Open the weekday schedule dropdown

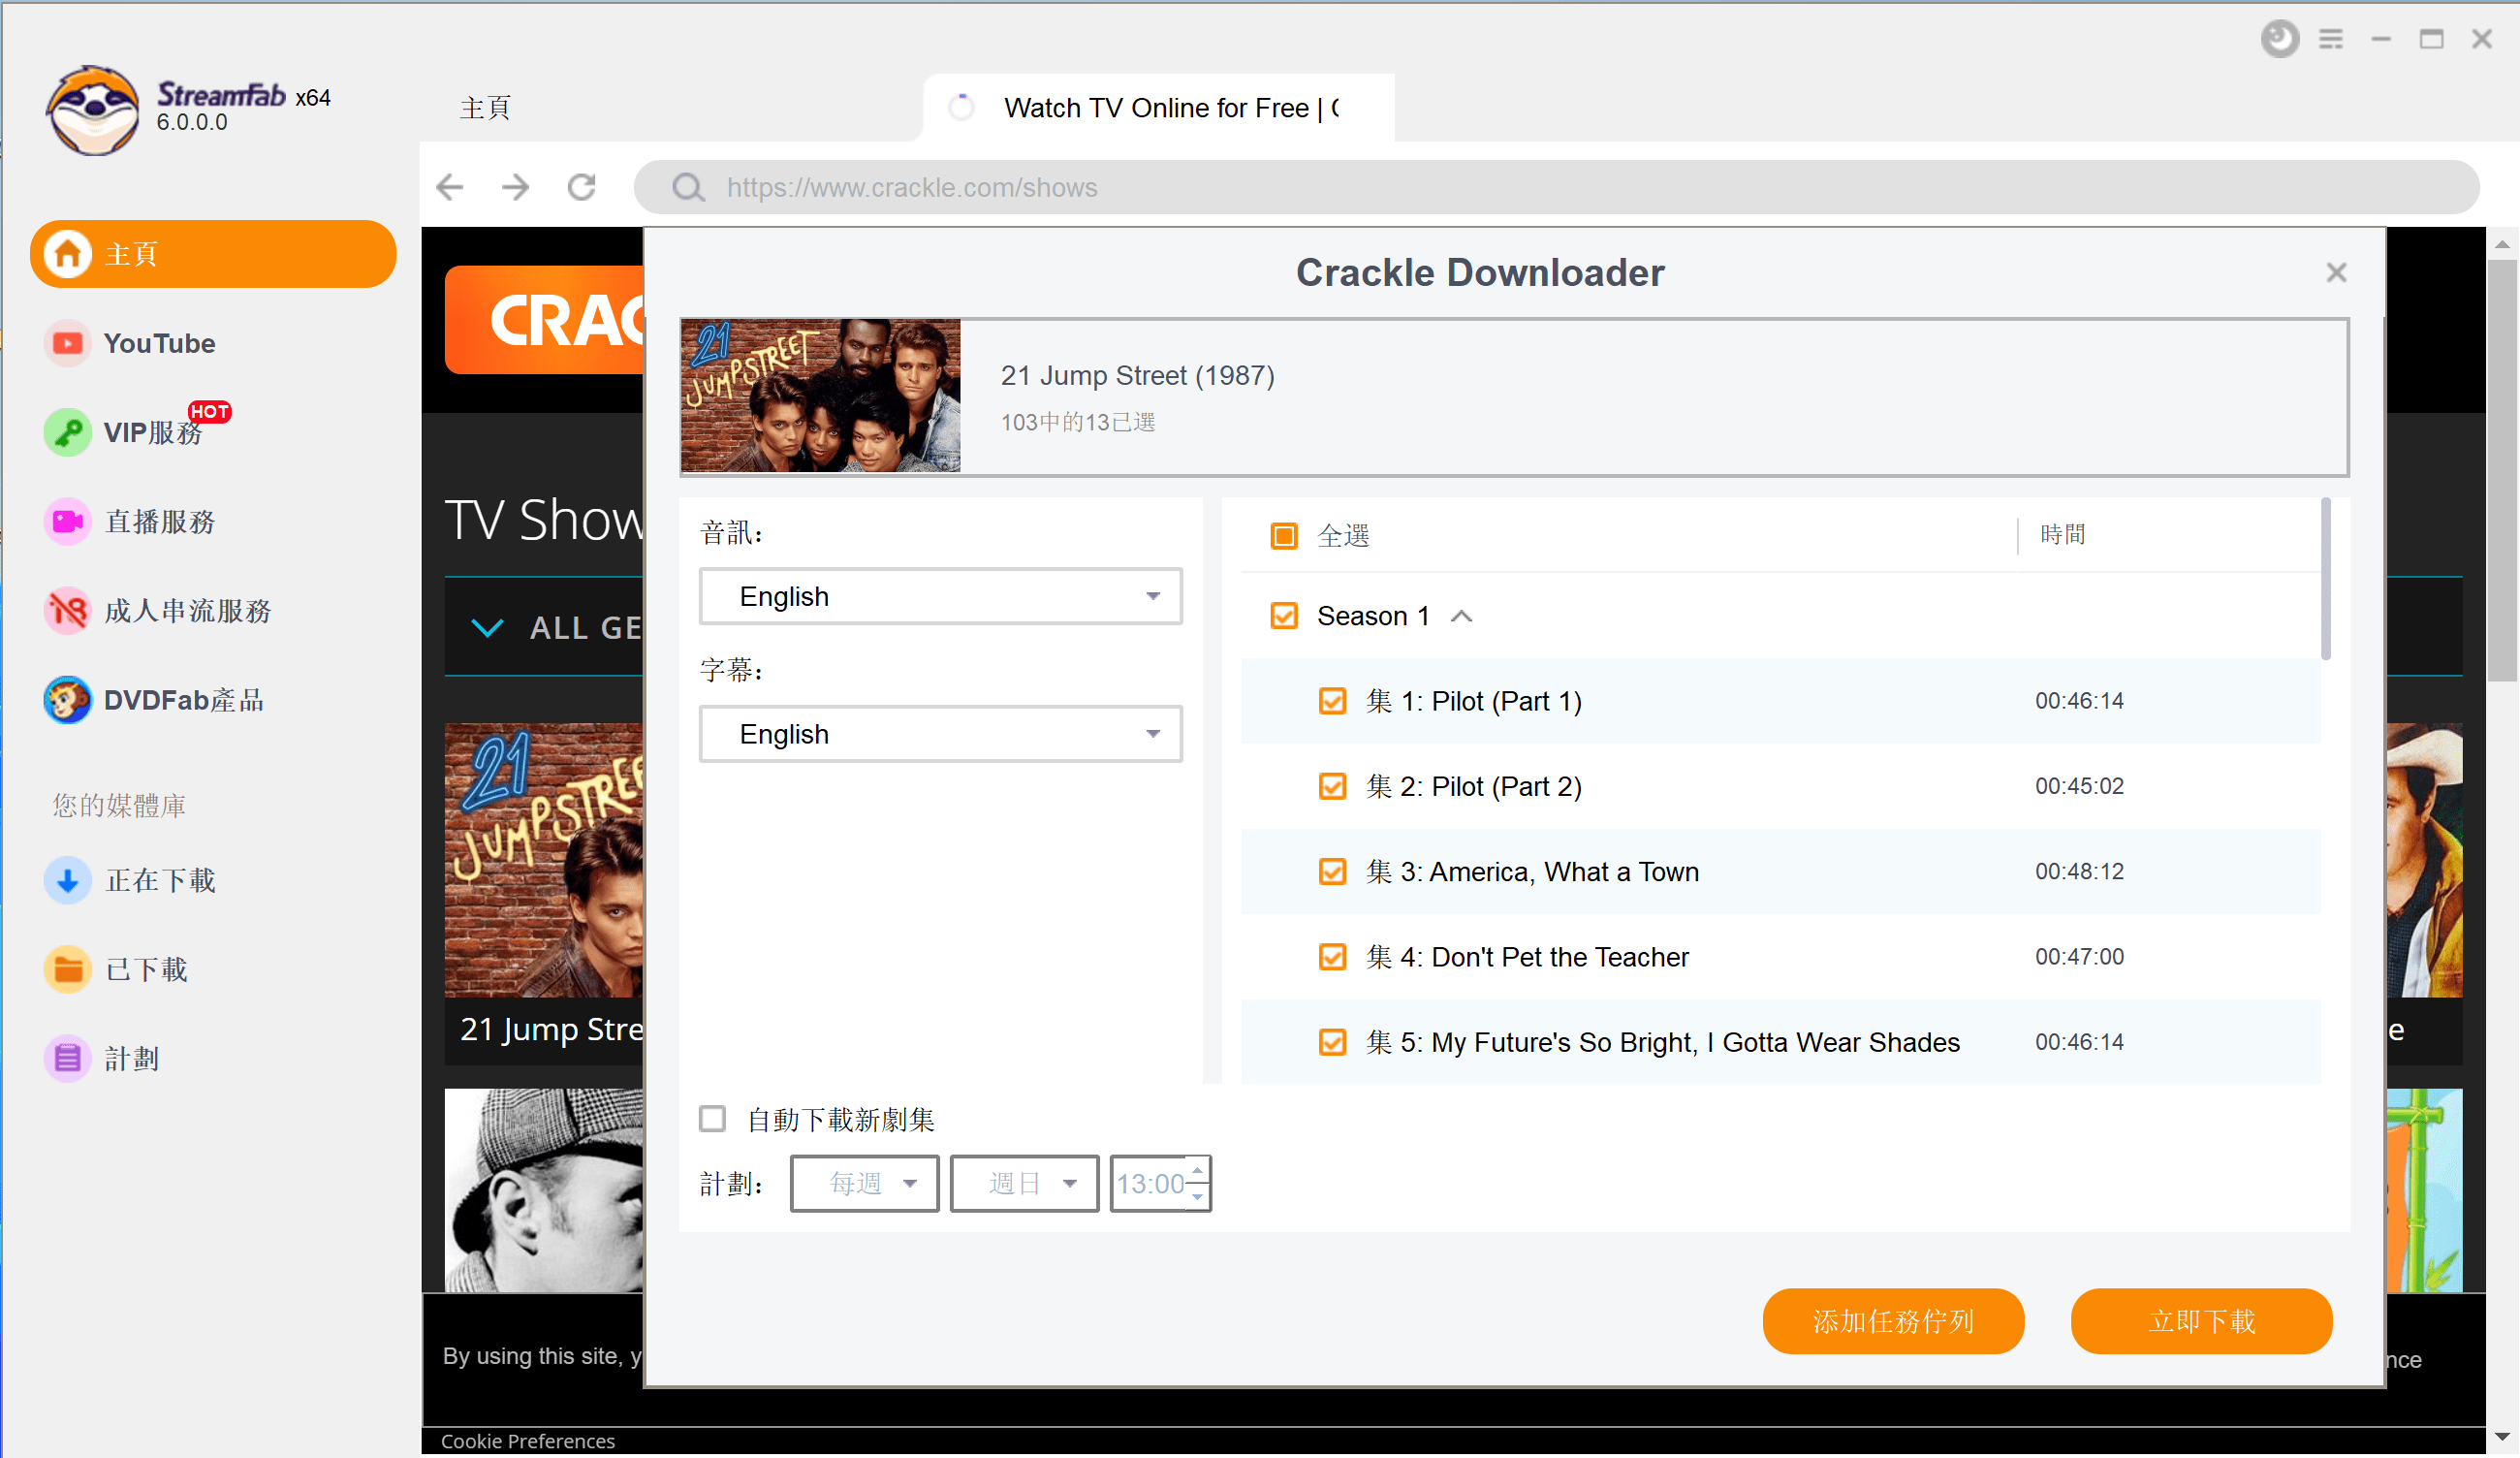[x=1024, y=1184]
